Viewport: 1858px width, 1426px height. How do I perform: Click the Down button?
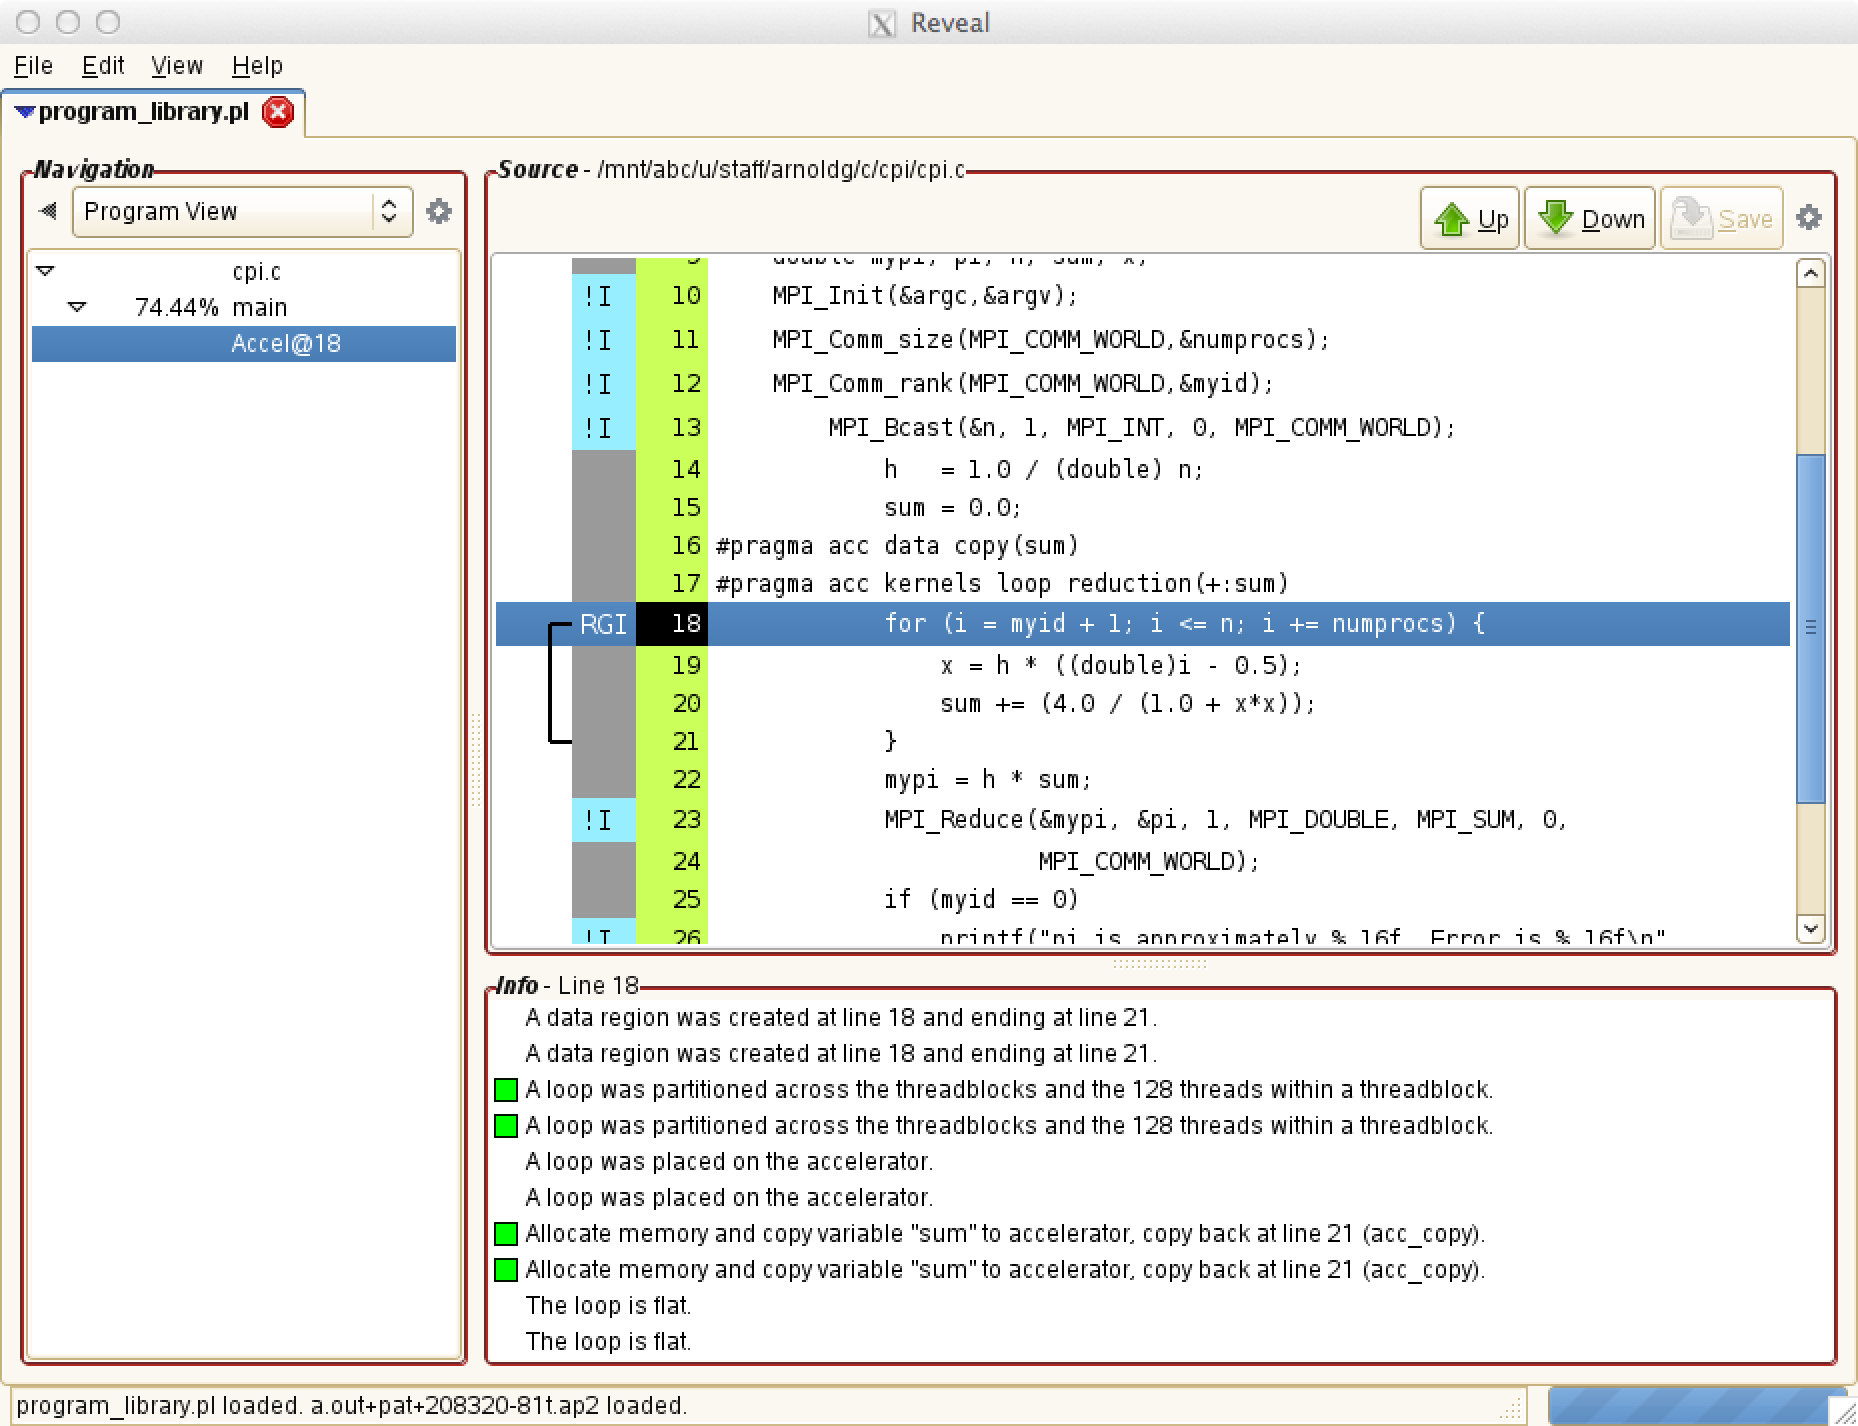coord(1590,218)
